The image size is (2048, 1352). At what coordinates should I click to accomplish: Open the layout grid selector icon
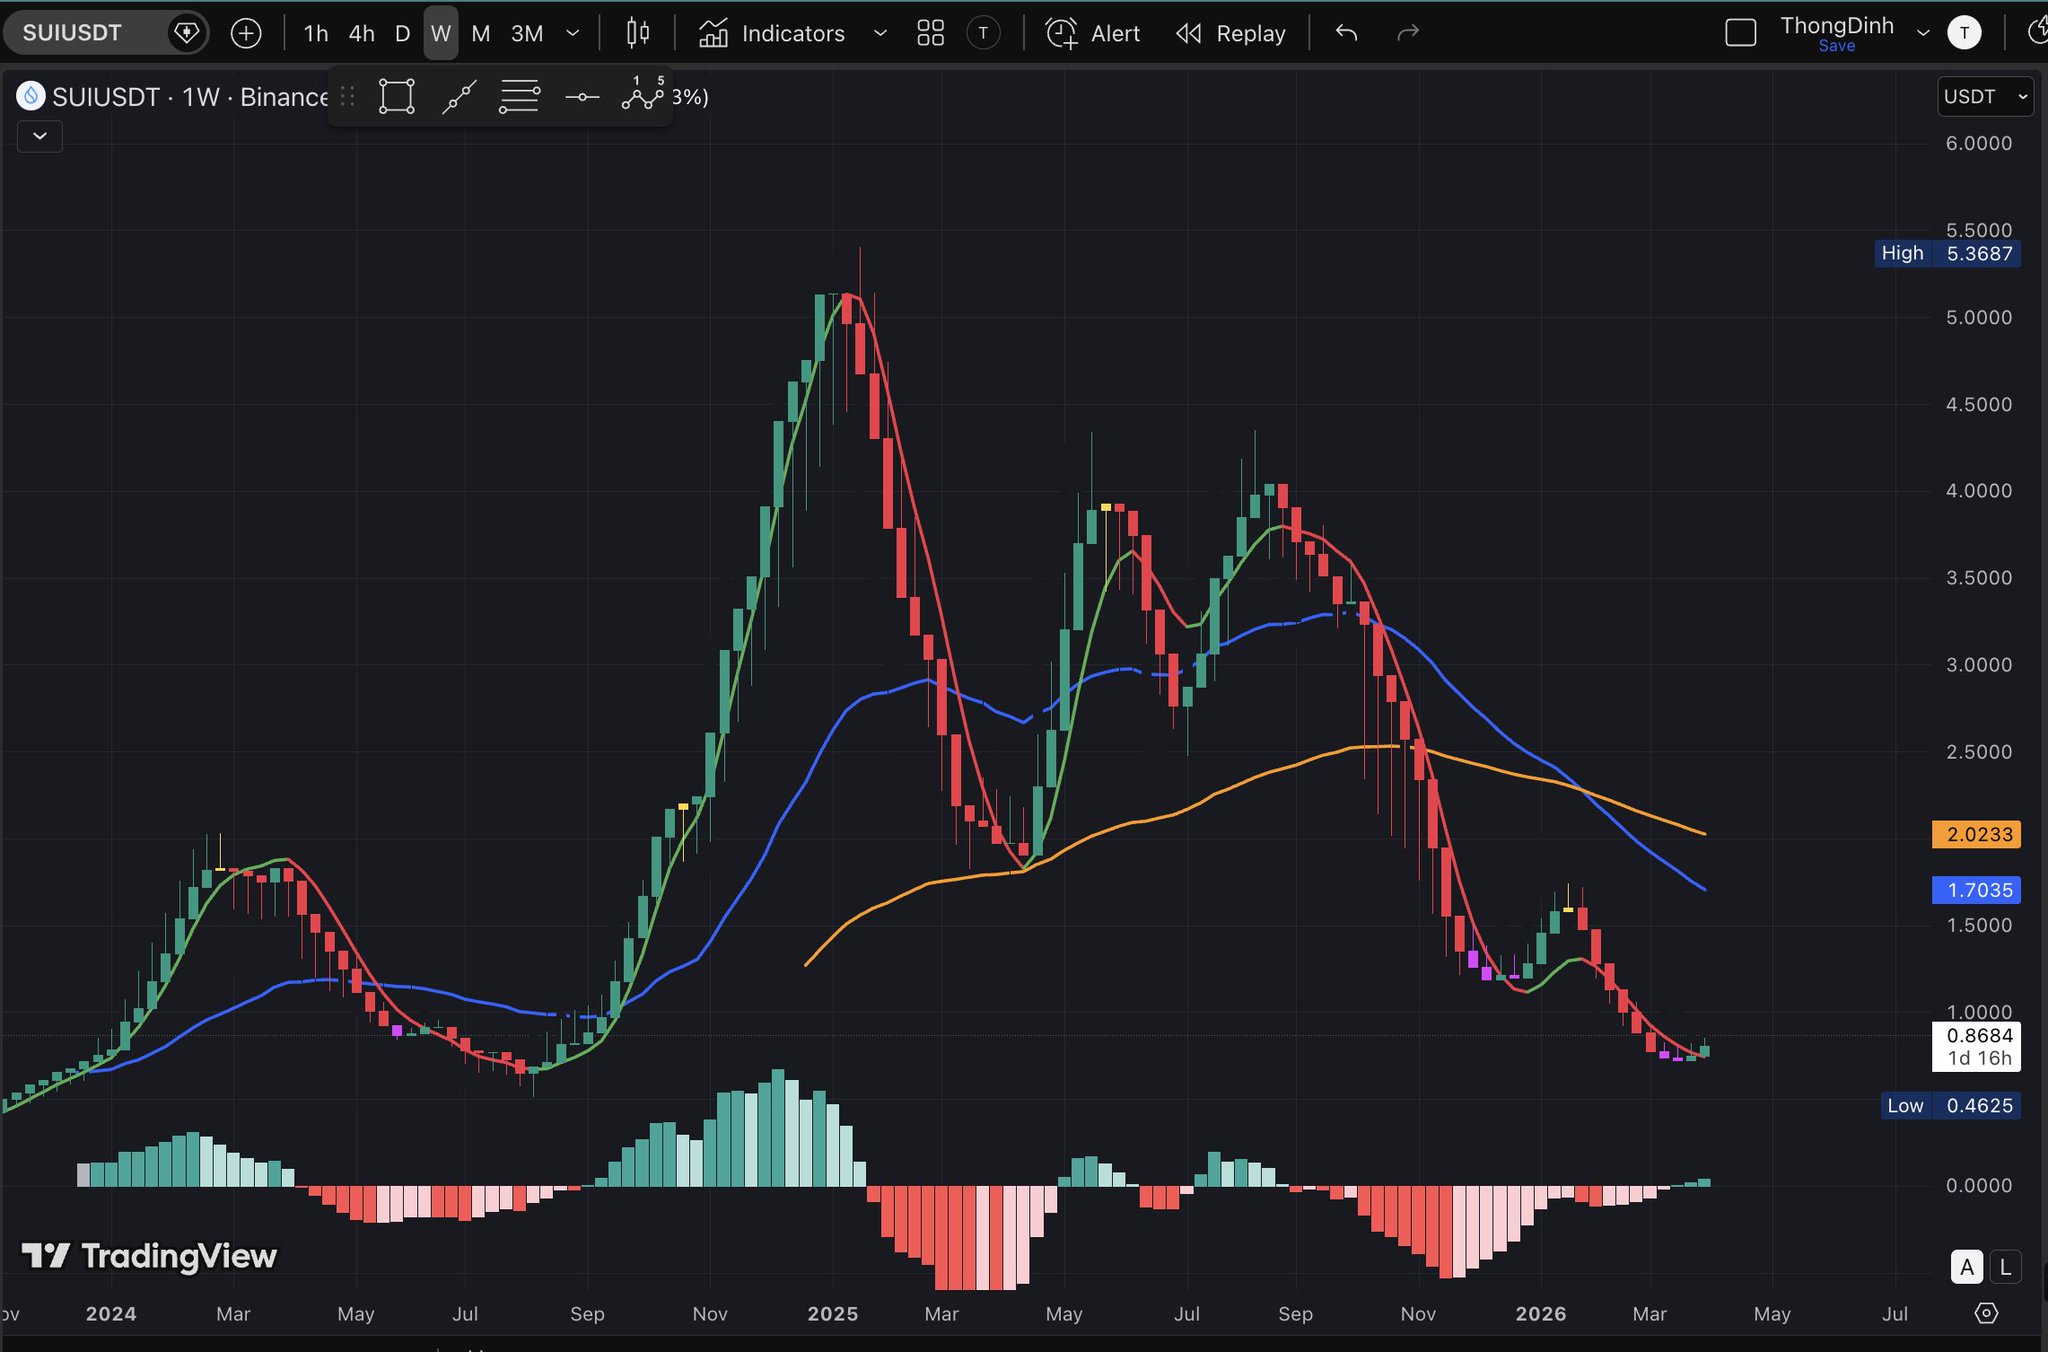click(x=930, y=33)
